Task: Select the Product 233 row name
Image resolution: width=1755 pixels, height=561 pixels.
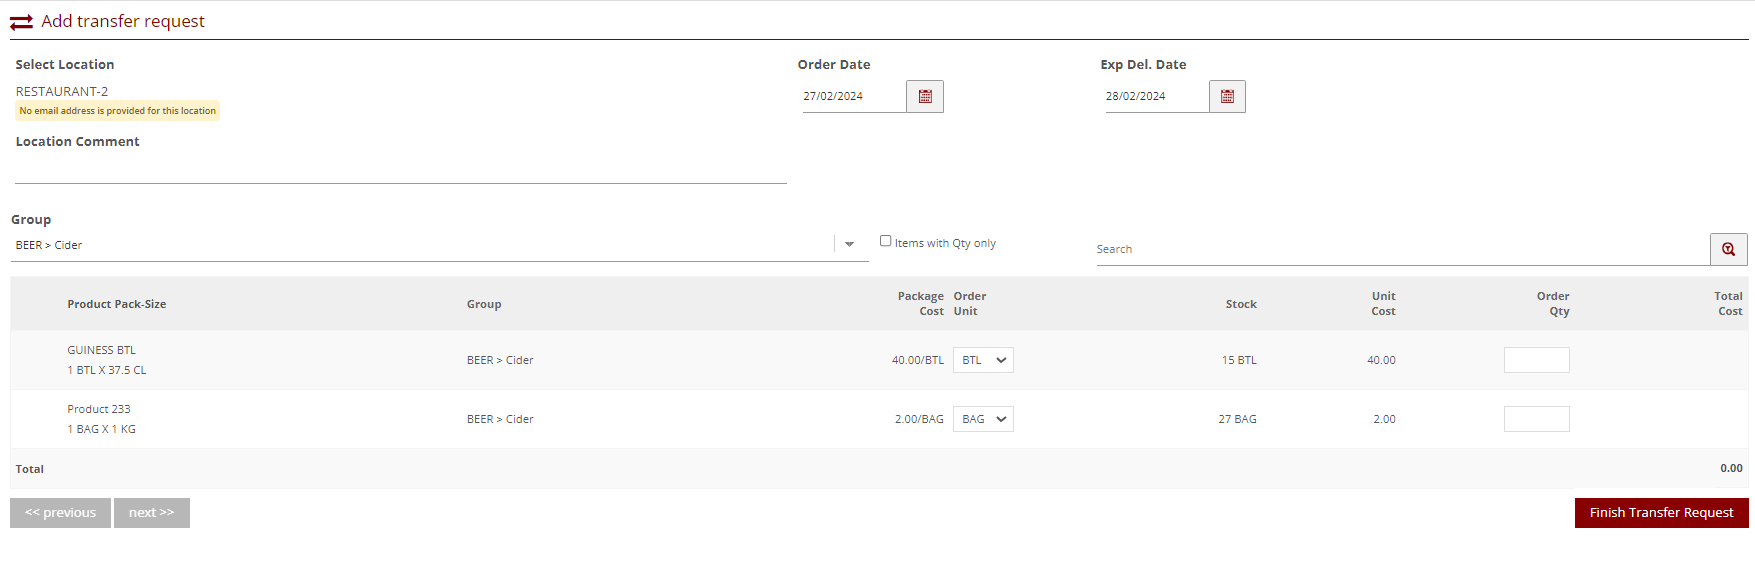Action: (x=99, y=409)
